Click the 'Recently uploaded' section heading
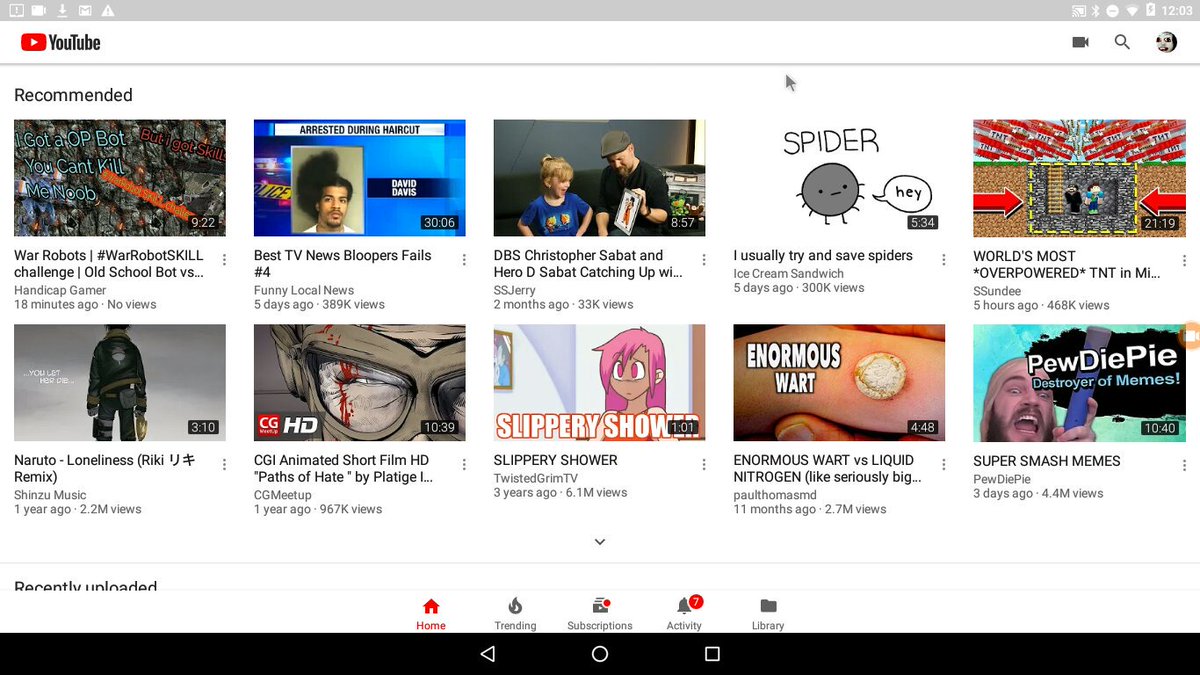The image size is (1200, 675). (86, 584)
